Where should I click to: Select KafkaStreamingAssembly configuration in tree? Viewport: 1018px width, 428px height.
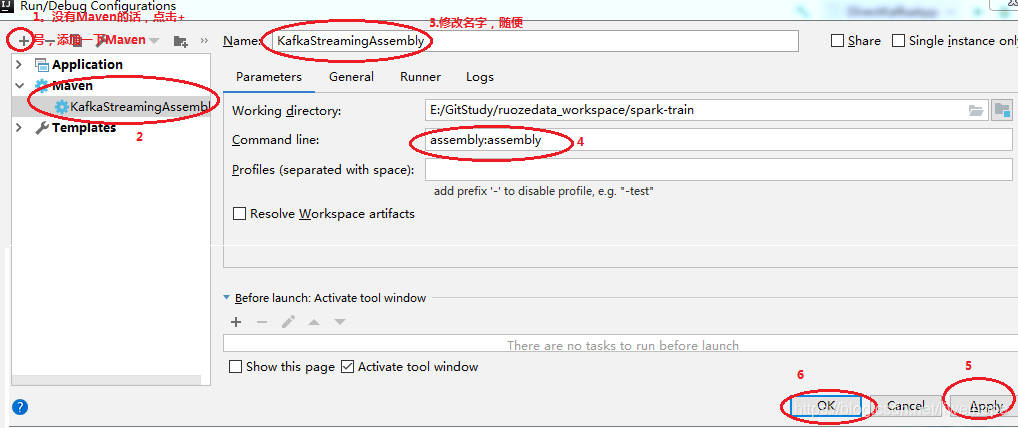point(111,107)
